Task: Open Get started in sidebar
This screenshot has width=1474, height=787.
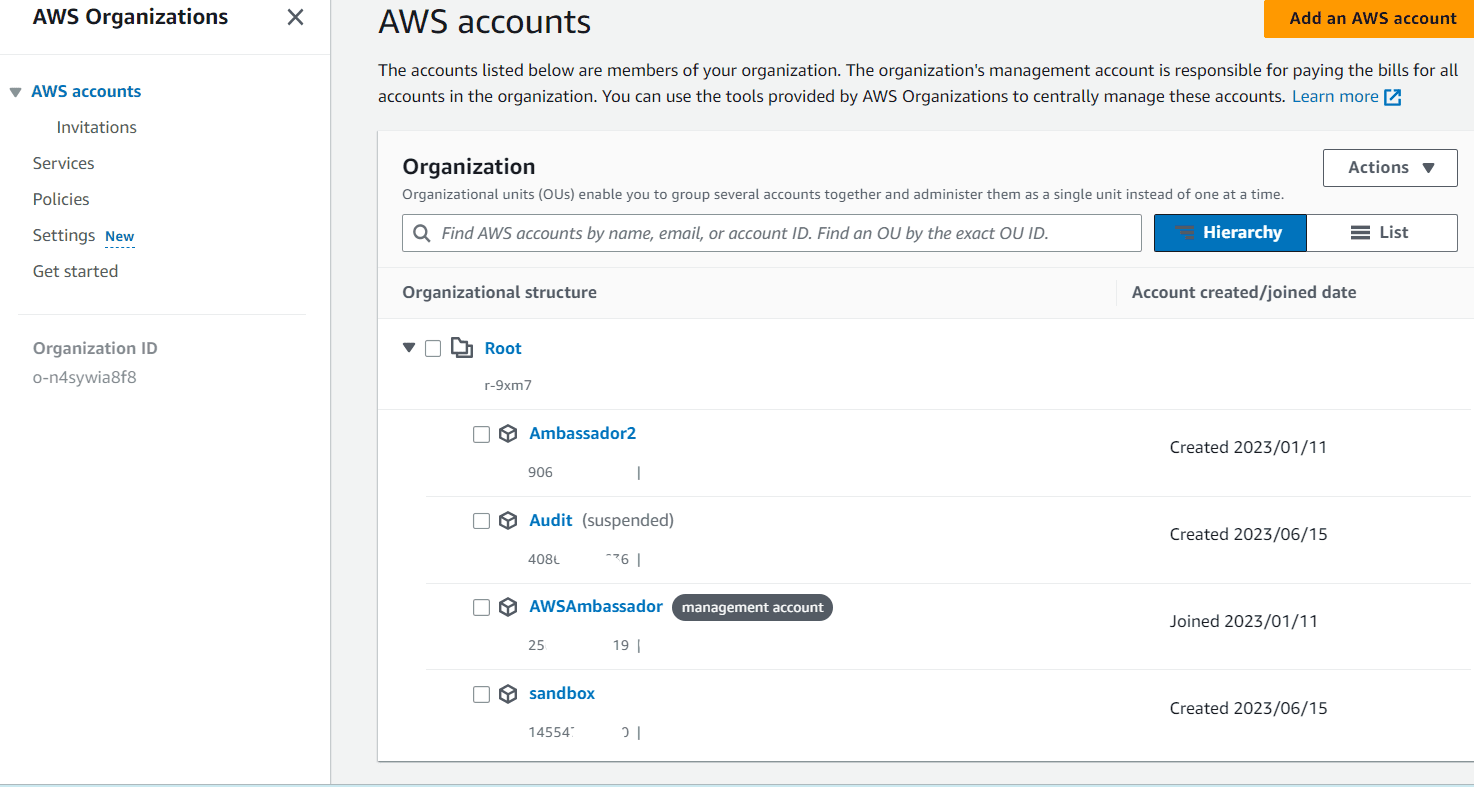Action: tap(75, 271)
